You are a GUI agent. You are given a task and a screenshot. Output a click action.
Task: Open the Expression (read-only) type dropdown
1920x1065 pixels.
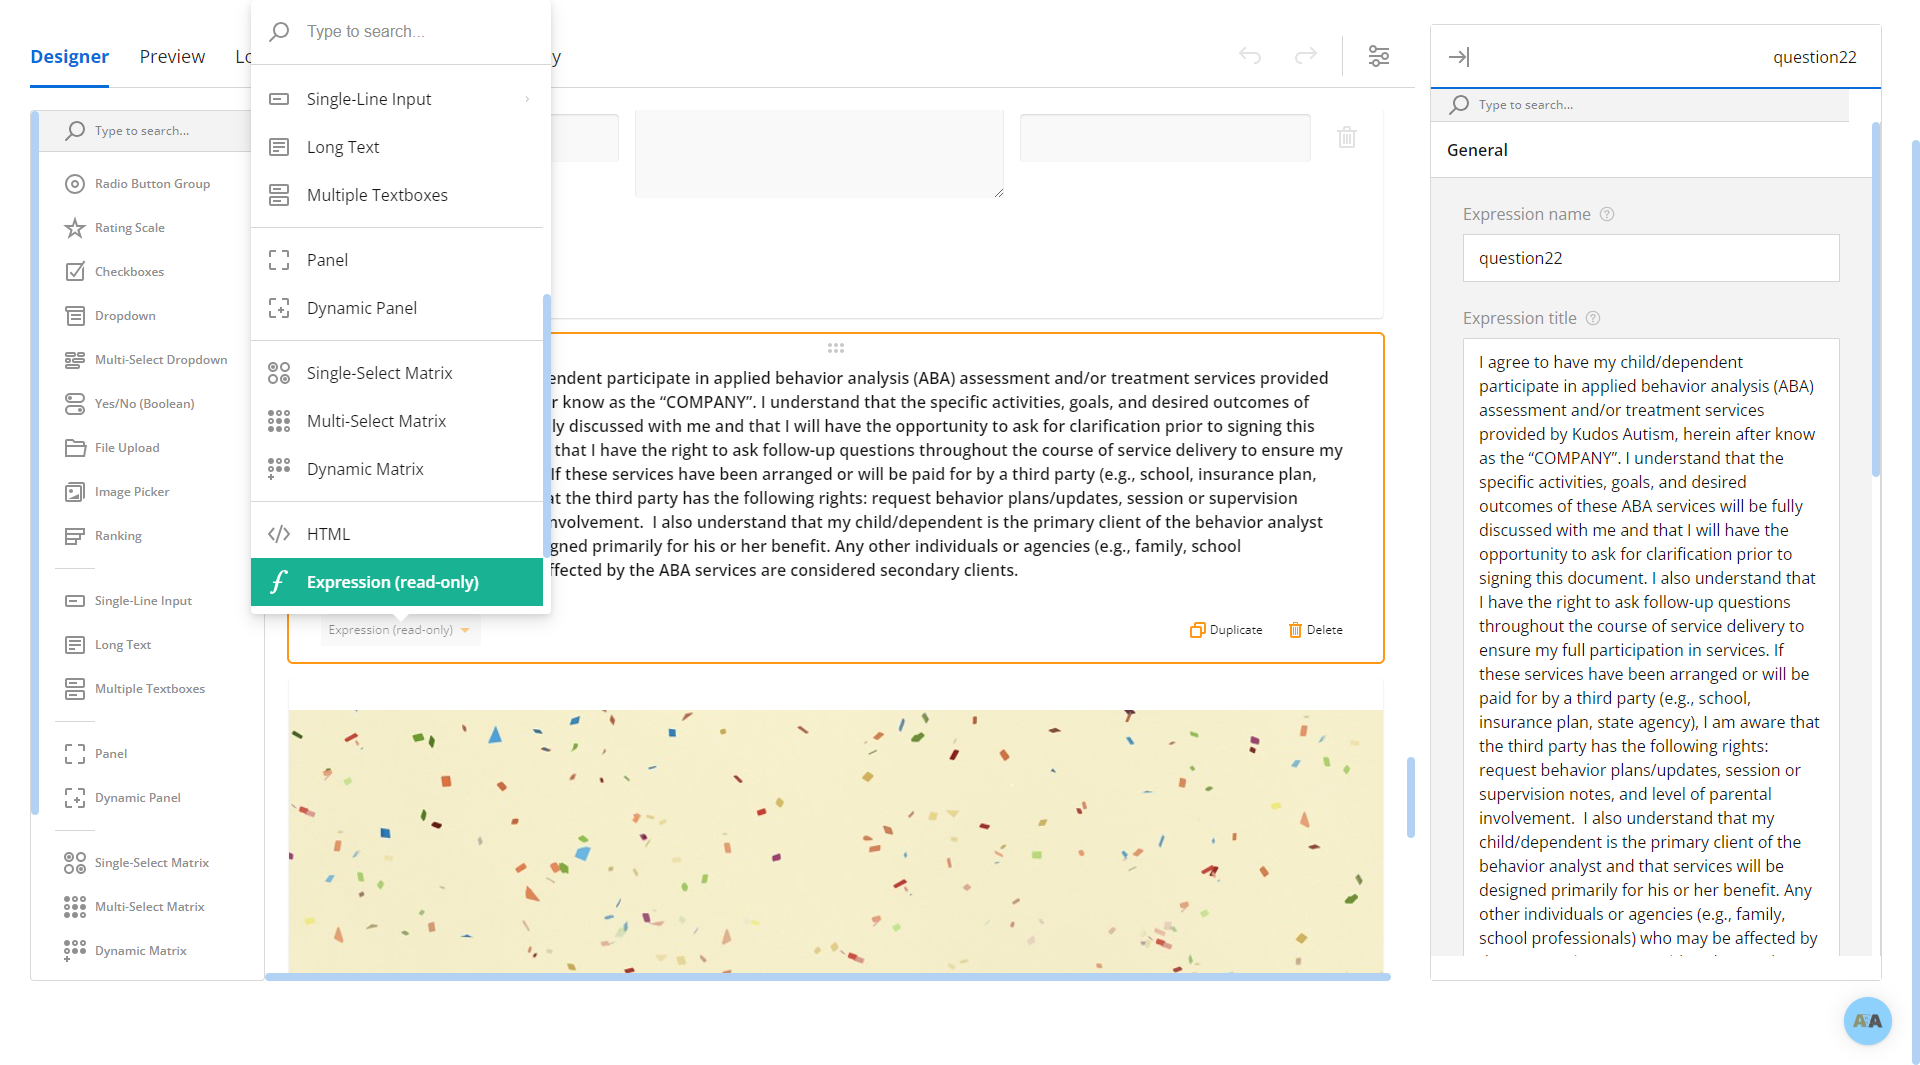pyautogui.click(x=399, y=630)
